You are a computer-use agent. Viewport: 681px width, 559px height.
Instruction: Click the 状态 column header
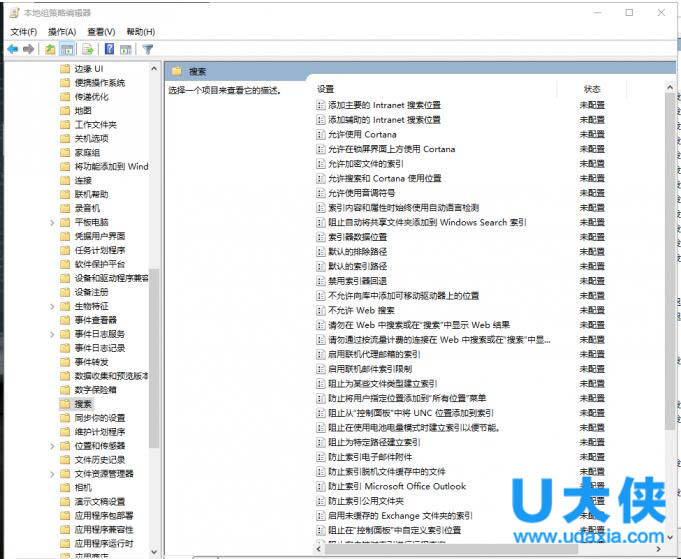coord(592,89)
